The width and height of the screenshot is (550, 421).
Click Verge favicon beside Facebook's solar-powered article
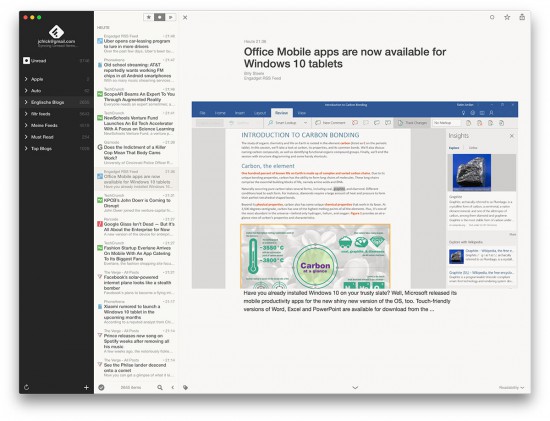point(100,277)
